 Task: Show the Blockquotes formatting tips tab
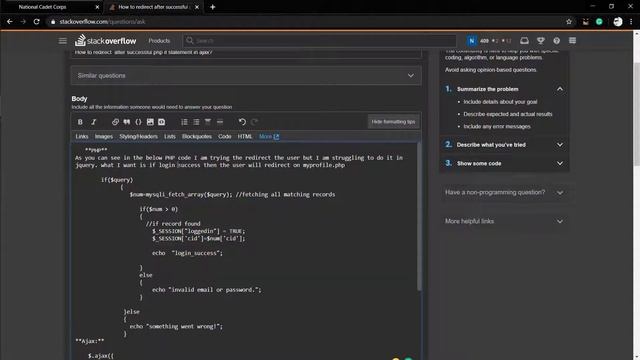coord(197,136)
